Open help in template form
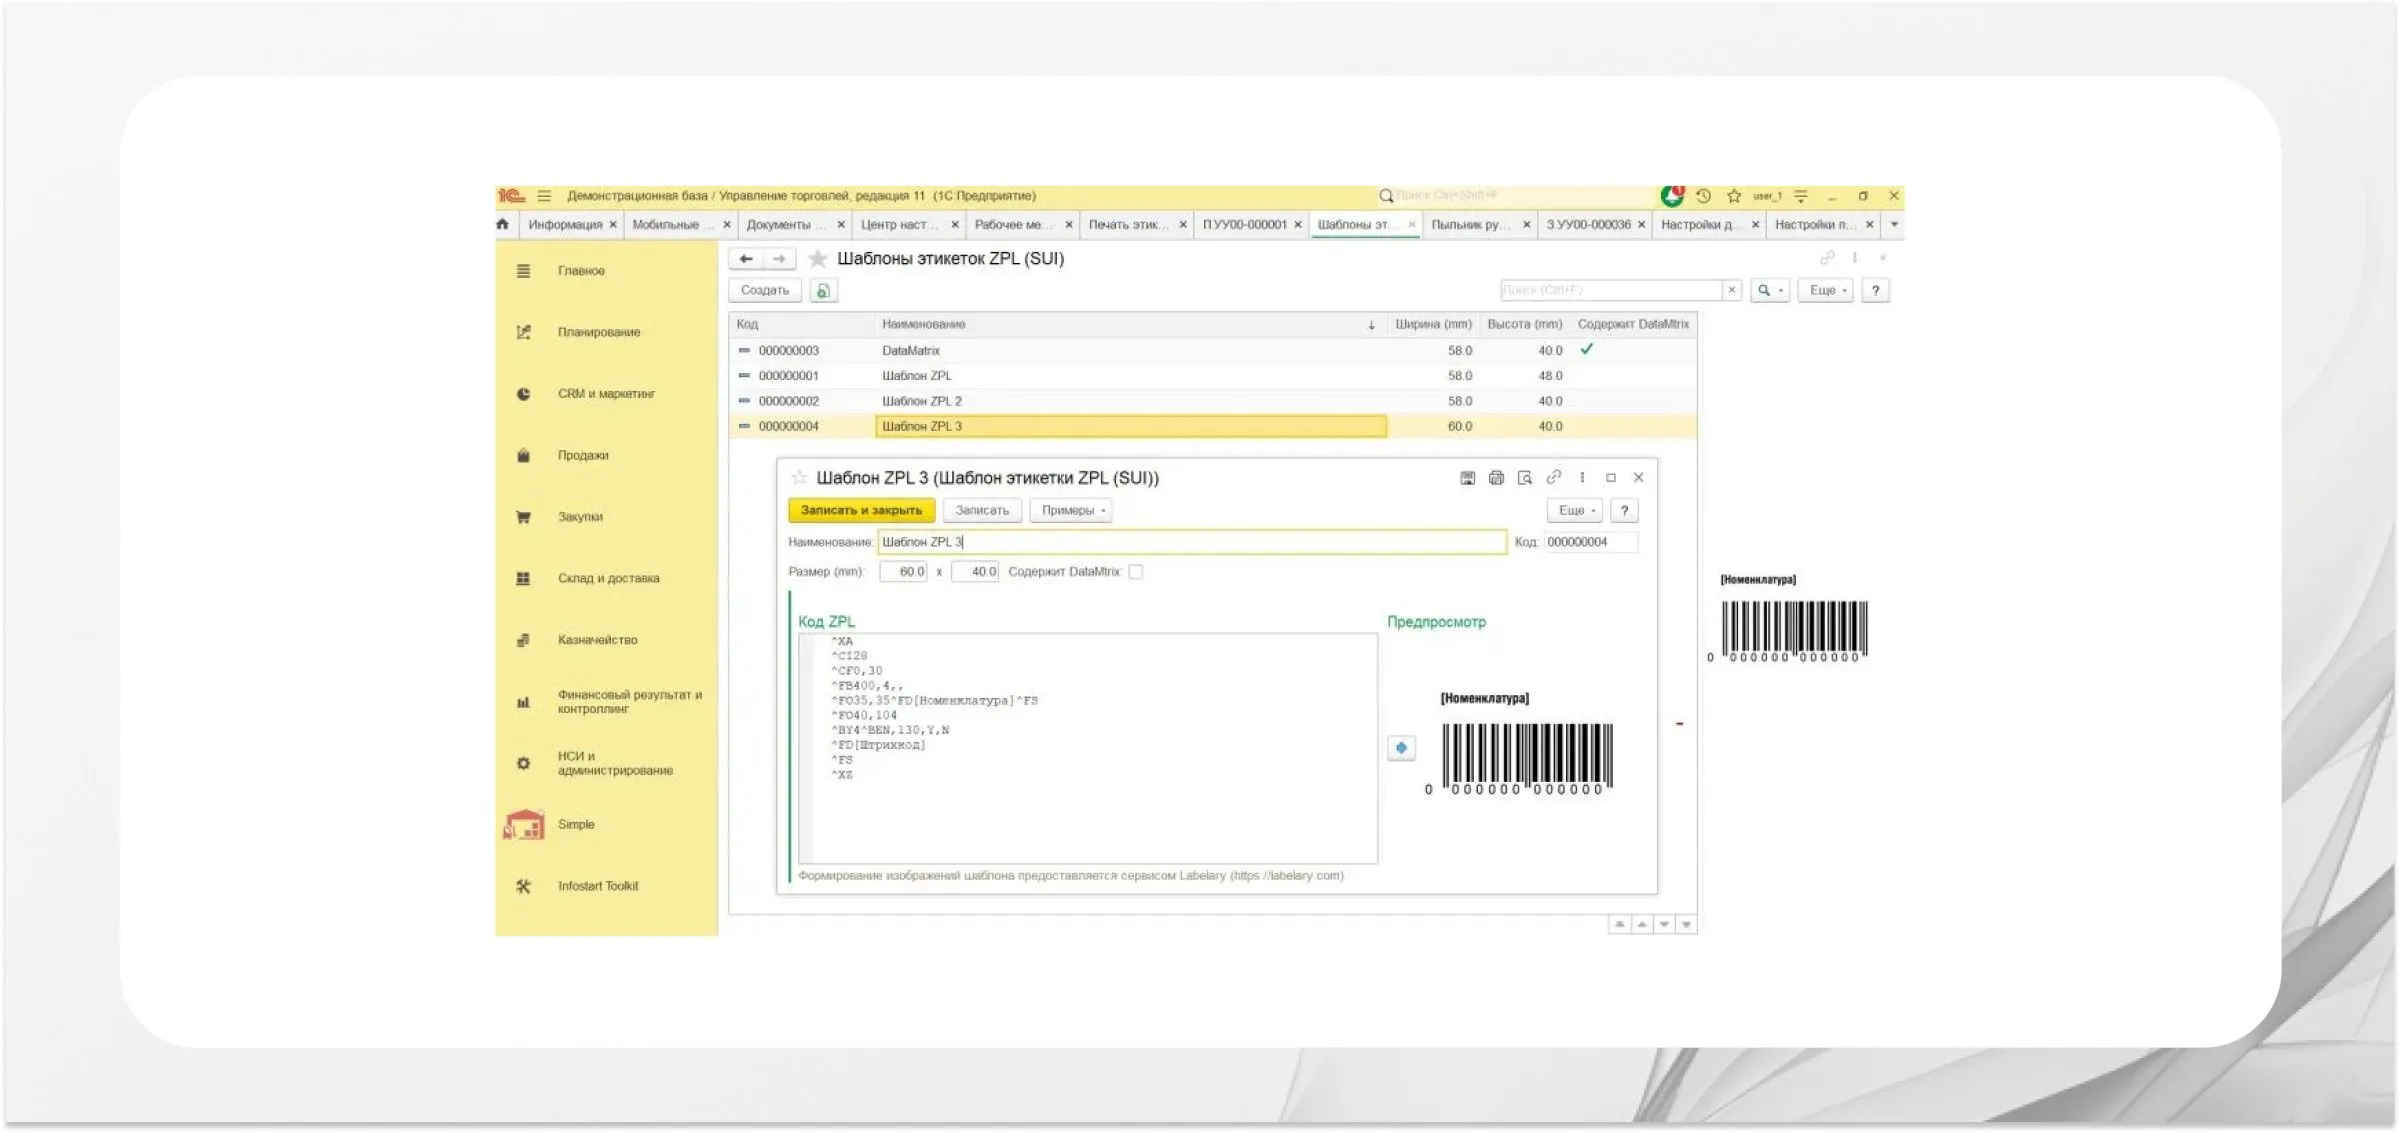2400x1133 pixels. point(1625,510)
